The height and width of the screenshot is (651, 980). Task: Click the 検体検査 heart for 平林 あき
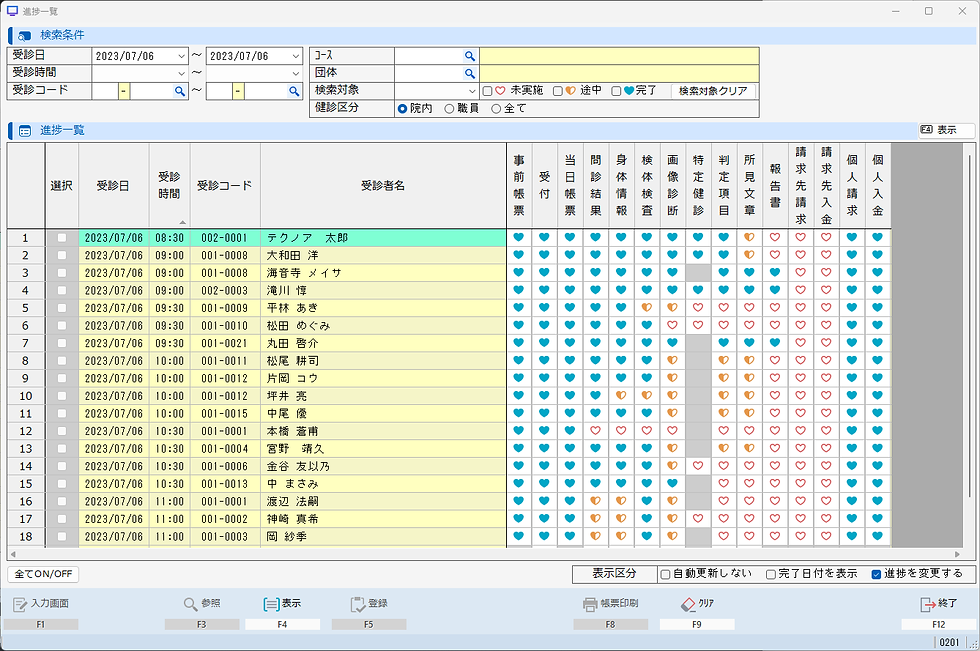647,307
